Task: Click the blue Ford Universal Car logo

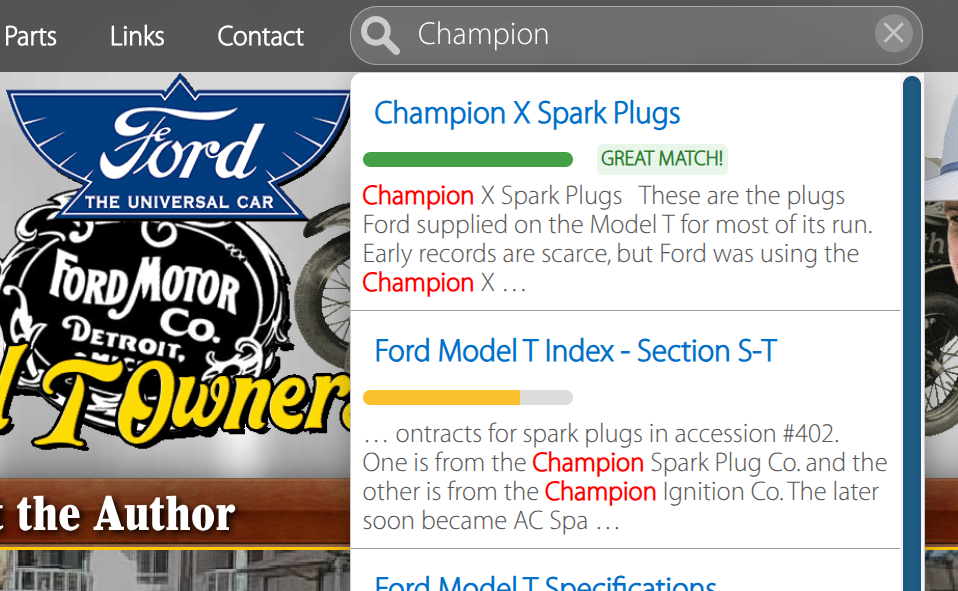Action: [172, 150]
